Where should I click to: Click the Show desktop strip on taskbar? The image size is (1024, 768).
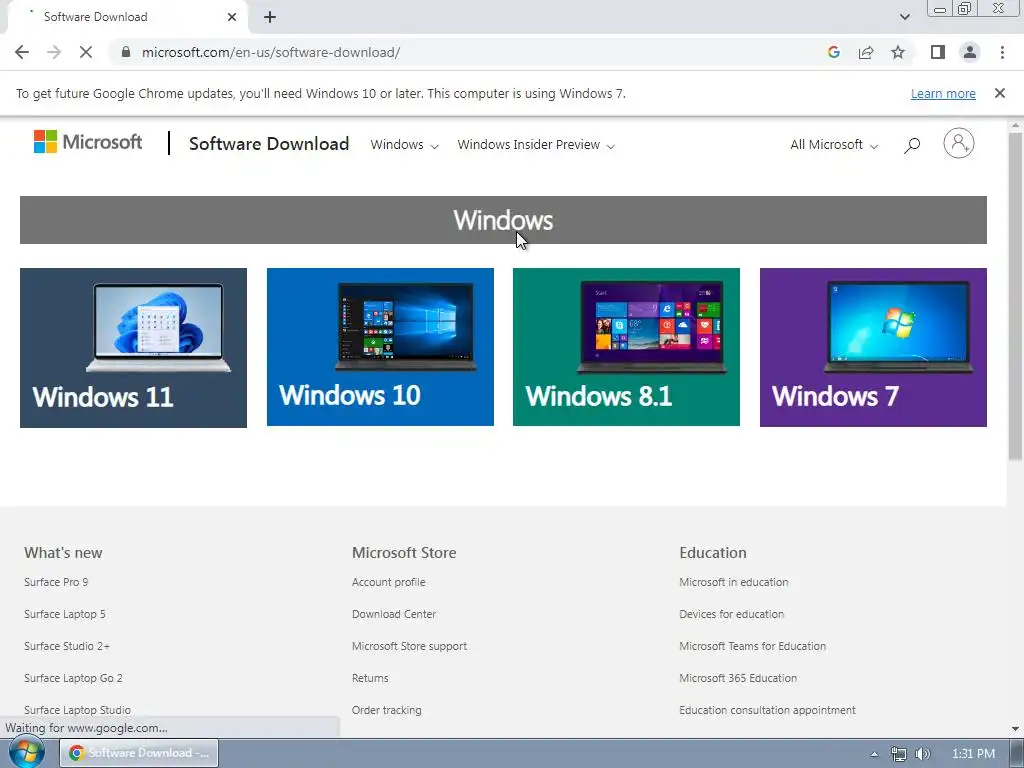coord(1017,753)
